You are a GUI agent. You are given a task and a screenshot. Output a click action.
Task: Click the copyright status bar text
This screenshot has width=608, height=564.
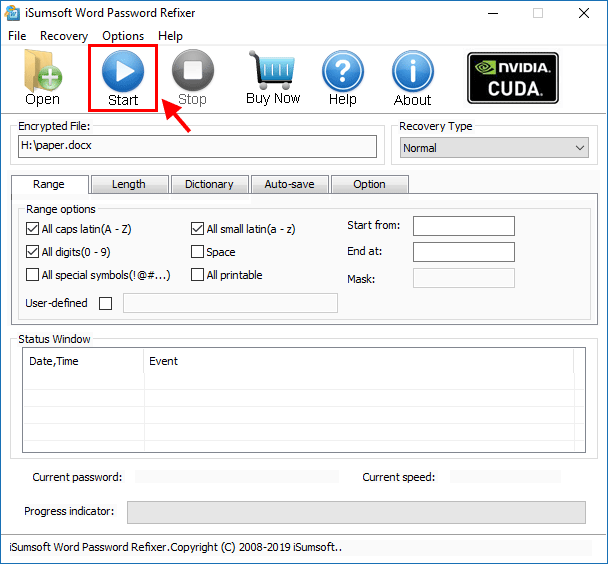(176, 547)
